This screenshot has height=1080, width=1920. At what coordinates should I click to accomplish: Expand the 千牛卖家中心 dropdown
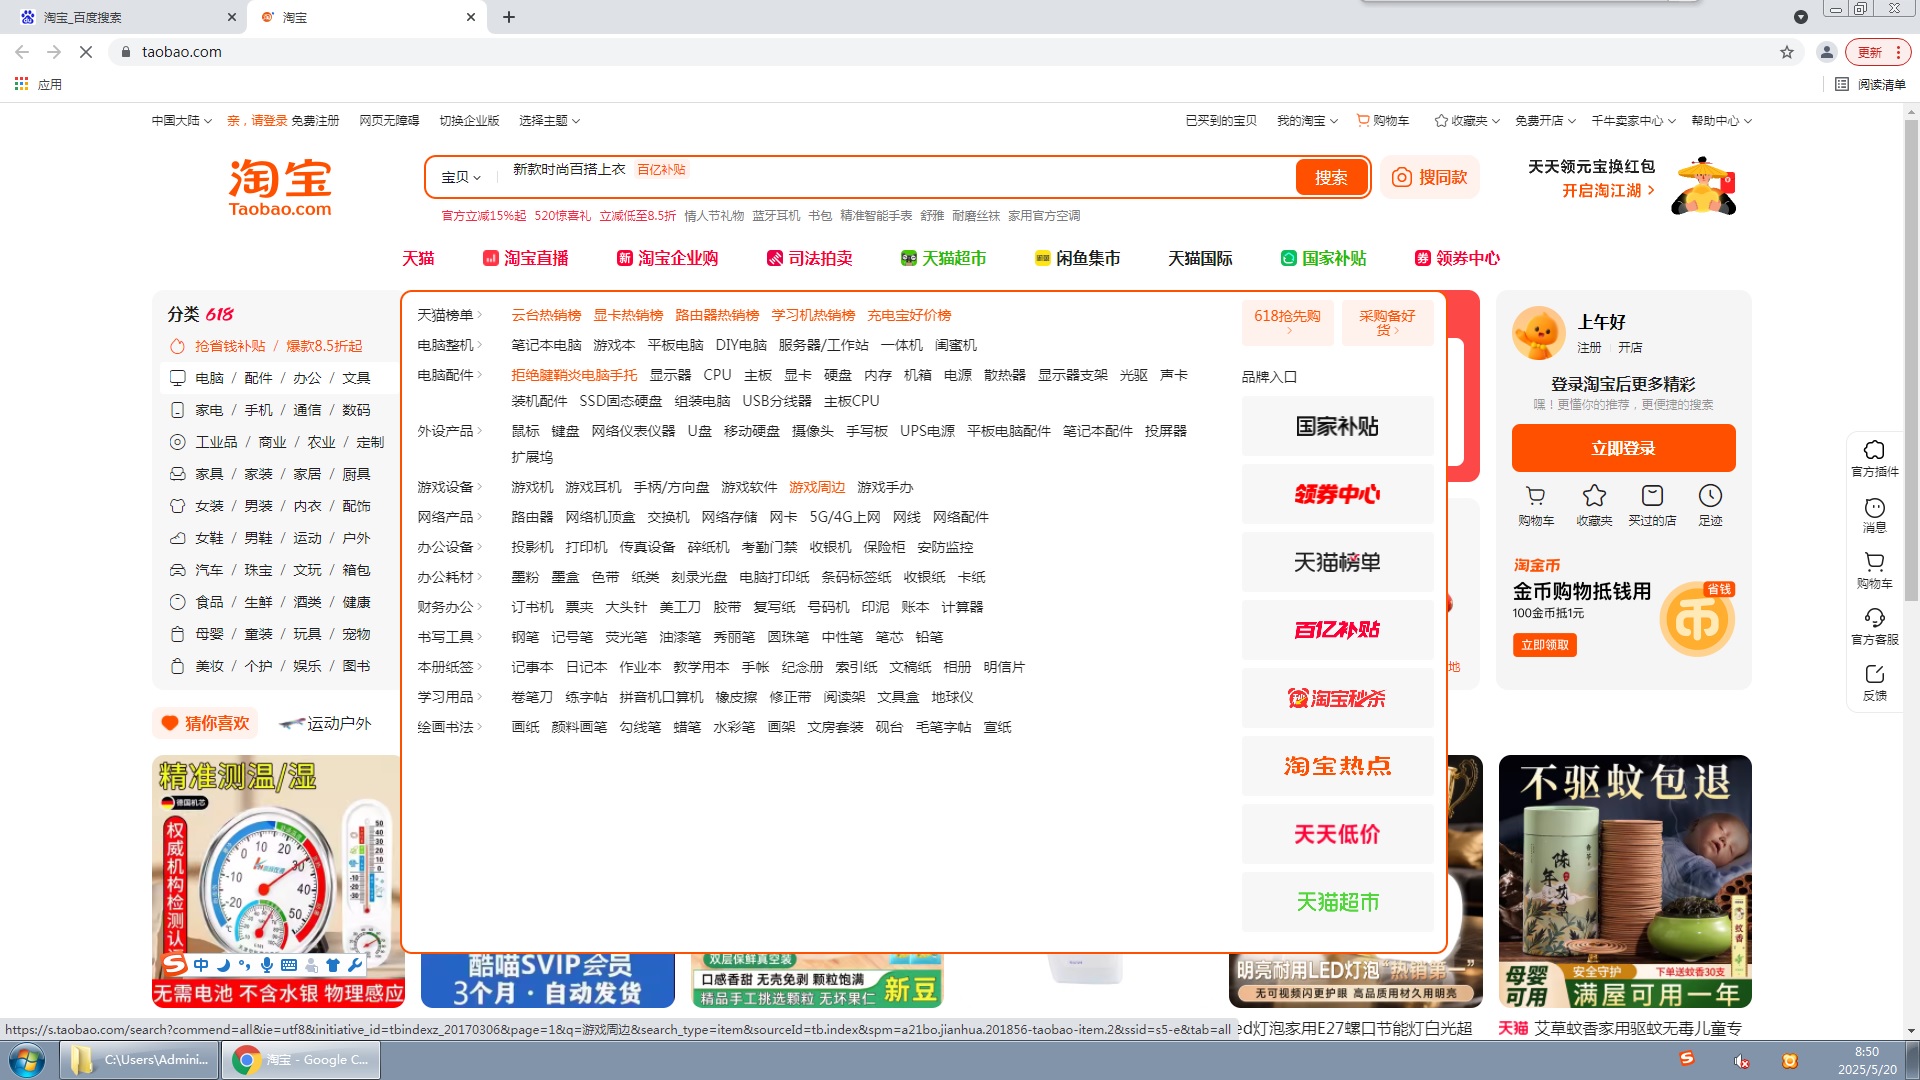point(1633,120)
